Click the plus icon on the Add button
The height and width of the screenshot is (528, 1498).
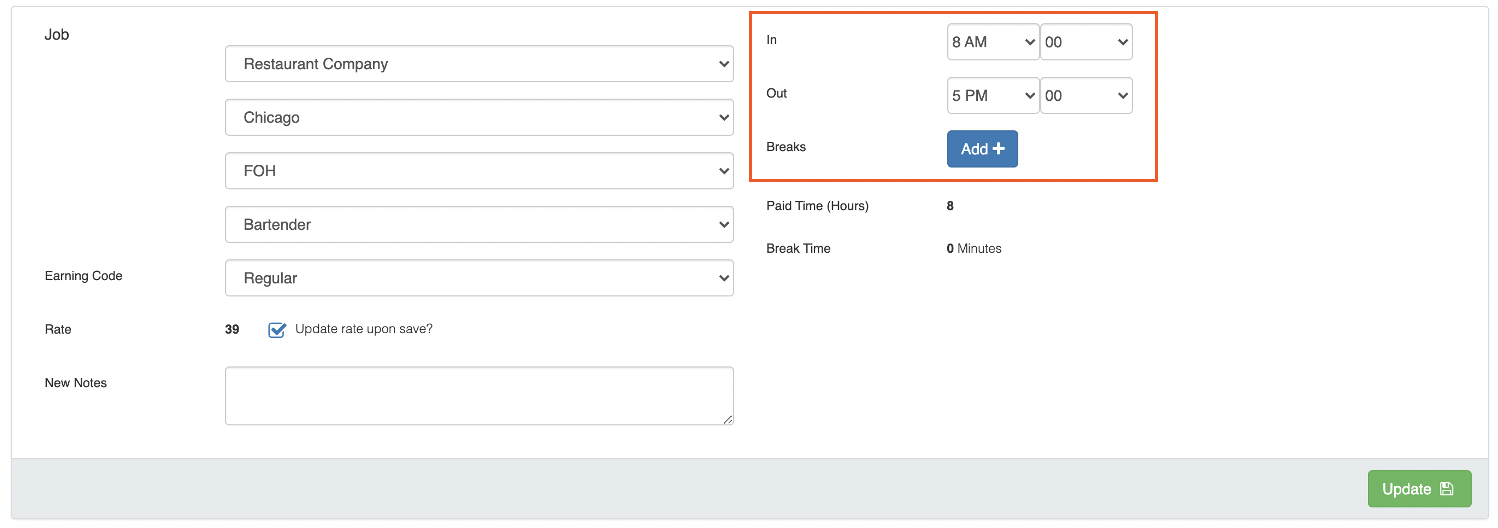pyautogui.click(x=998, y=149)
